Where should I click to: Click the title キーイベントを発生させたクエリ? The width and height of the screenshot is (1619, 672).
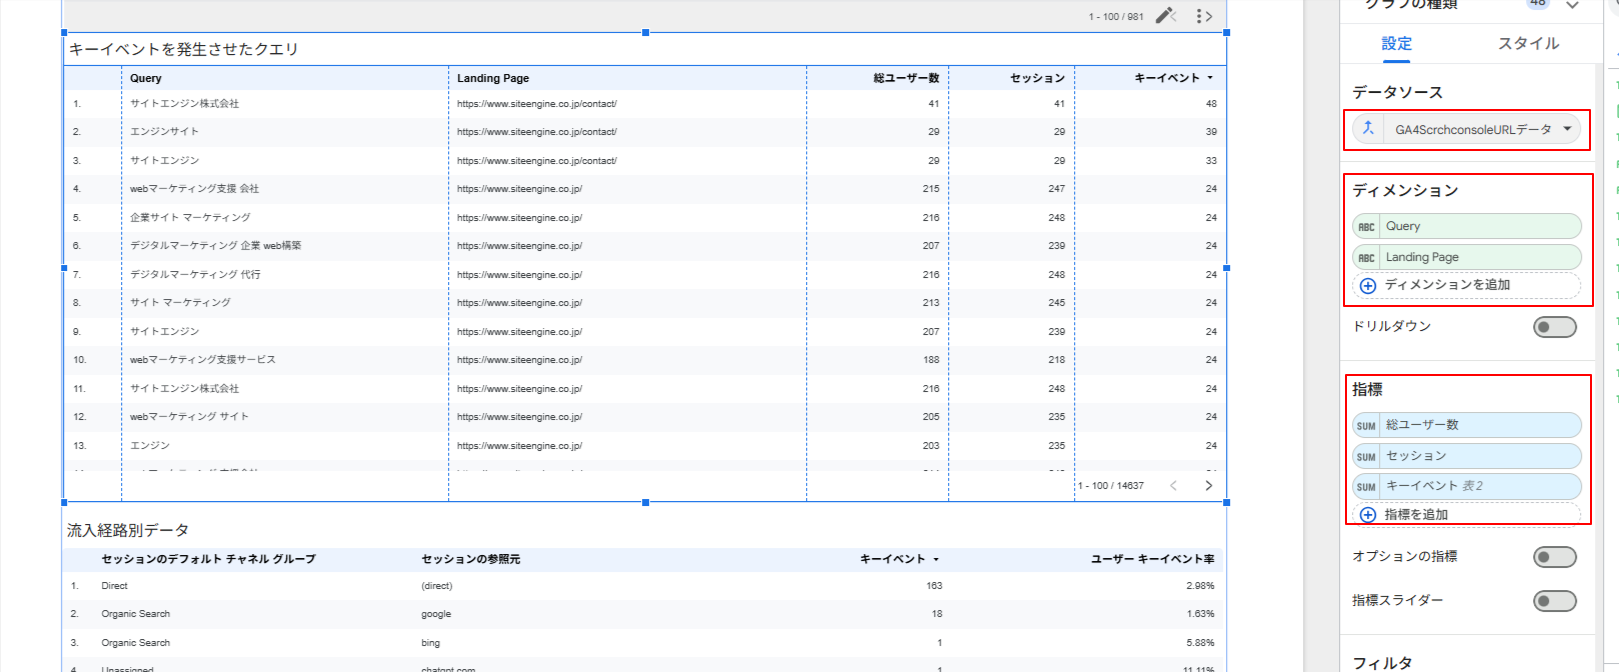point(183,49)
